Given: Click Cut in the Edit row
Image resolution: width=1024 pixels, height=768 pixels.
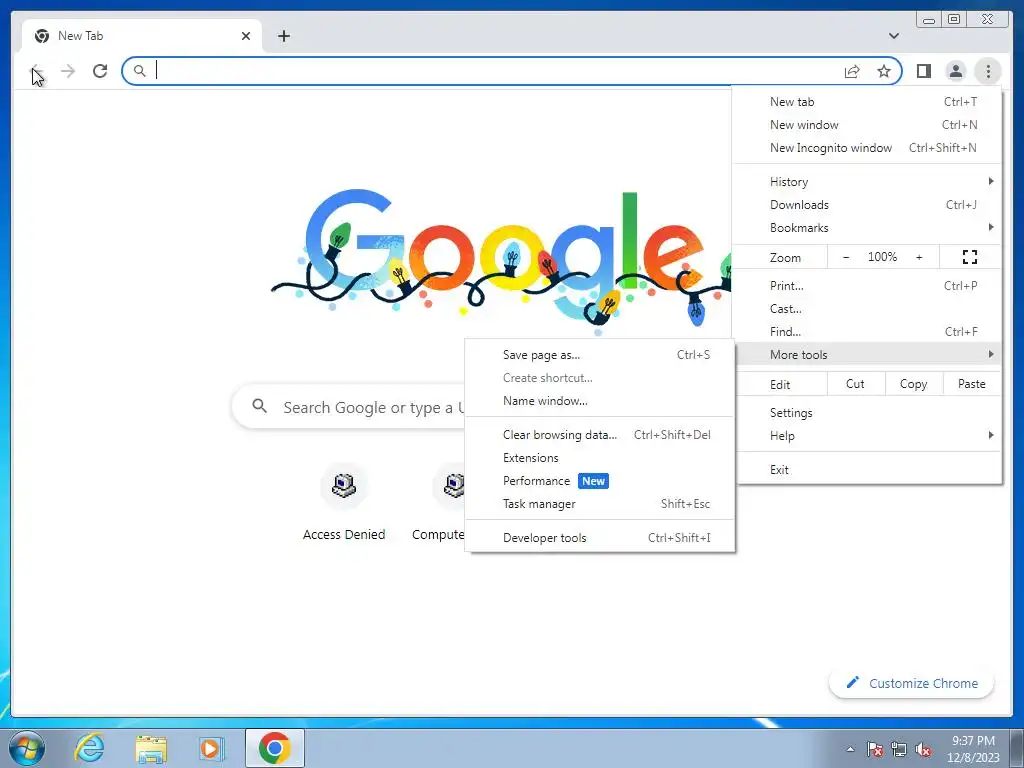Looking at the screenshot, I should [856, 384].
